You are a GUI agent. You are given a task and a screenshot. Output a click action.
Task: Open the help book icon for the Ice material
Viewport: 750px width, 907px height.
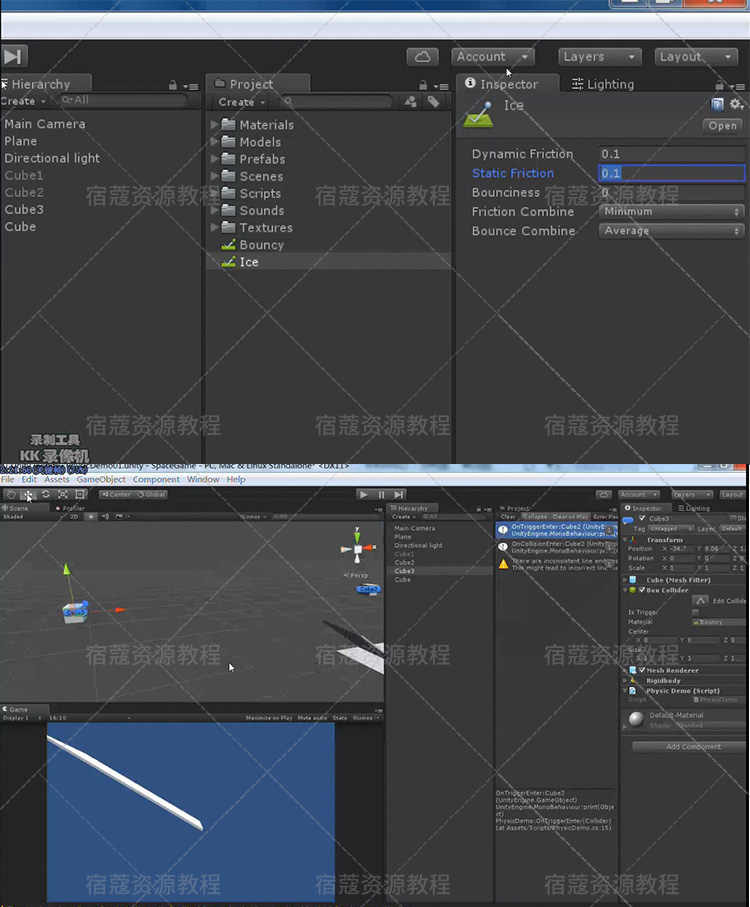click(x=717, y=105)
